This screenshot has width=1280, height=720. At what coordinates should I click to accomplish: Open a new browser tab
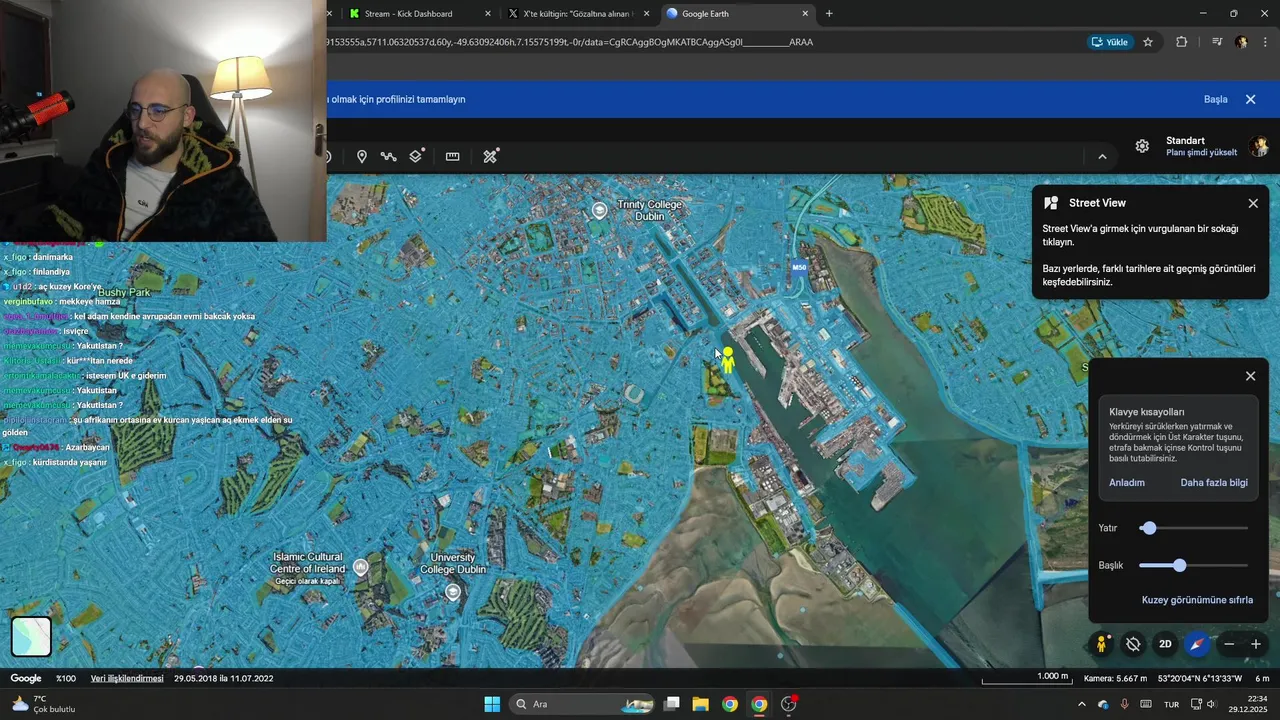tap(829, 14)
